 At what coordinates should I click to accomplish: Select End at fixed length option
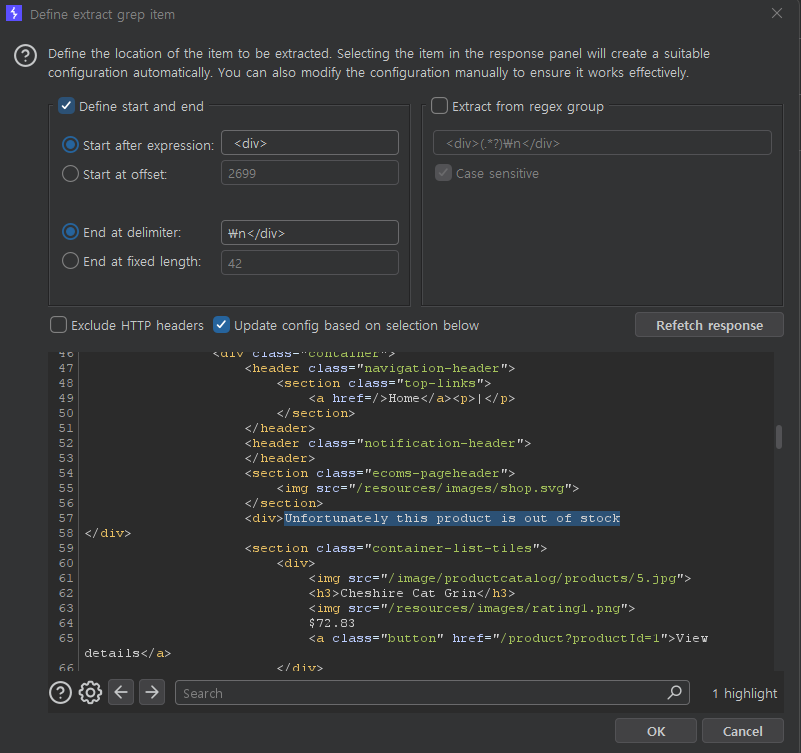[x=70, y=262]
